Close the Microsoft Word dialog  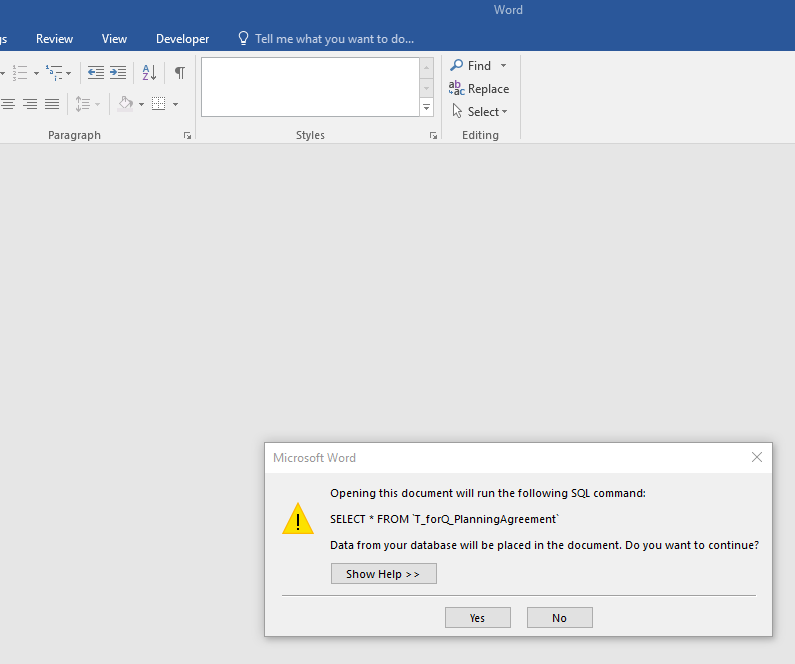tap(757, 457)
